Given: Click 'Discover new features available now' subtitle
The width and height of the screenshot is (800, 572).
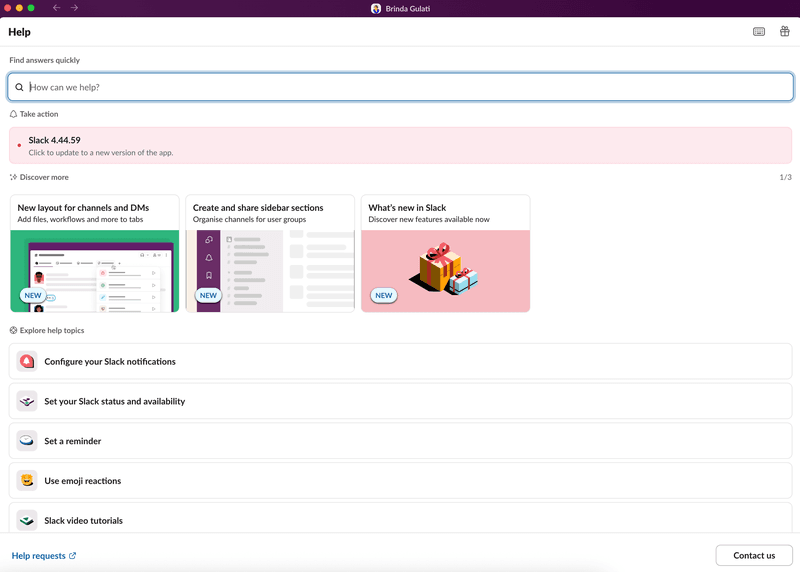Looking at the screenshot, I should coord(429,219).
